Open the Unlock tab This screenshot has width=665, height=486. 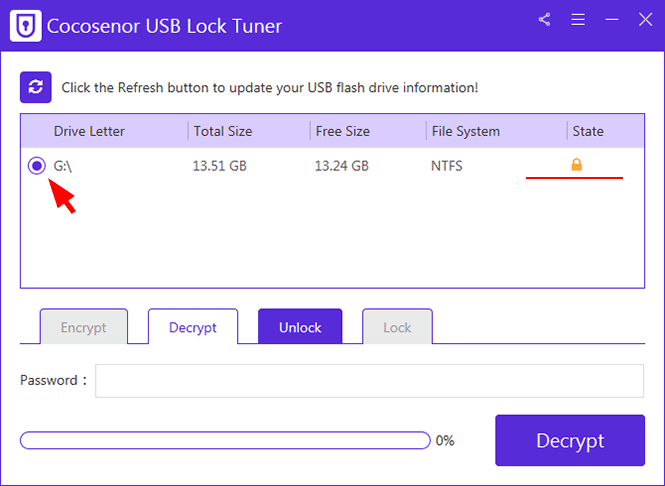300,327
